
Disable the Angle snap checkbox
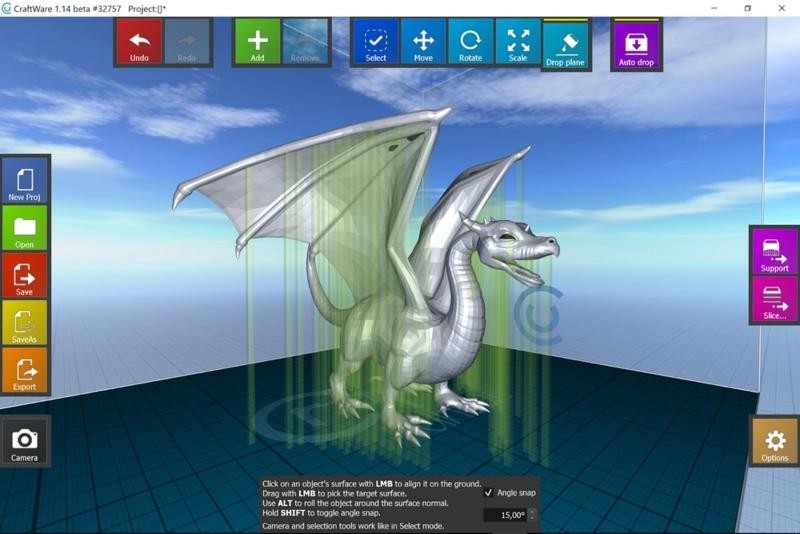[x=488, y=492]
